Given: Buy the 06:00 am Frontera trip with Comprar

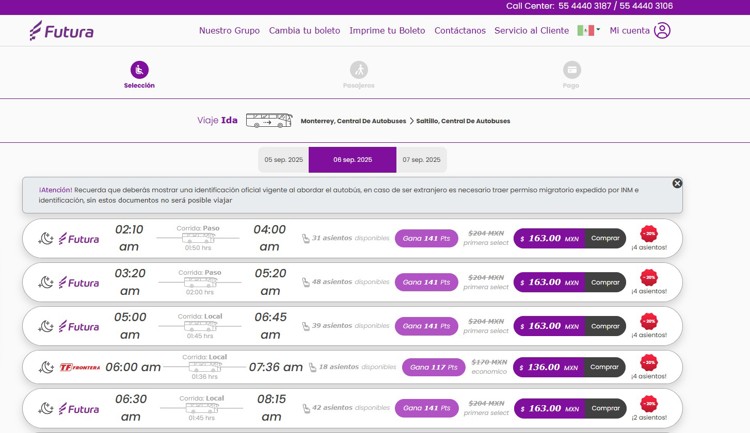Looking at the screenshot, I should pos(604,367).
